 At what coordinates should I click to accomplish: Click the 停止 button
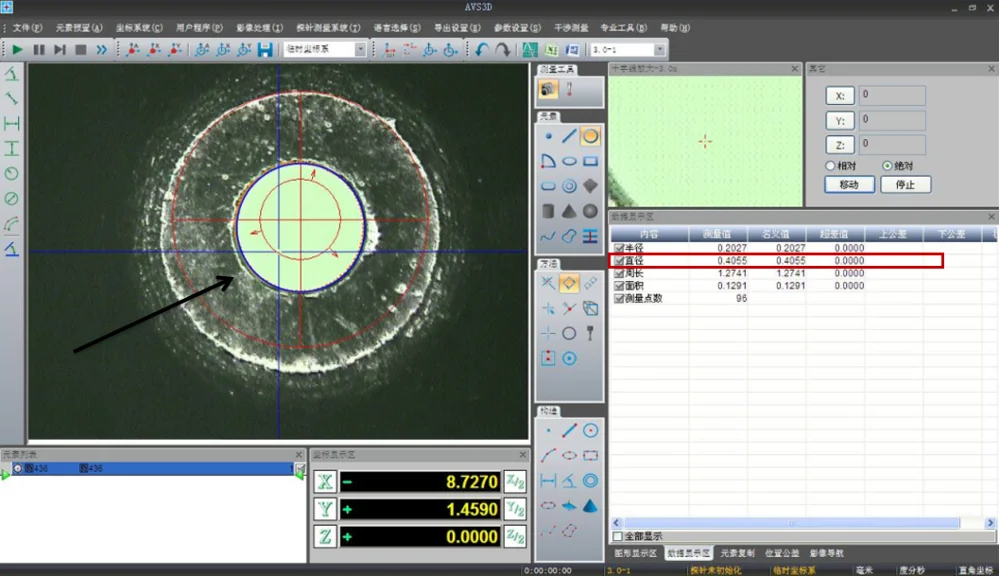(906, 185)
